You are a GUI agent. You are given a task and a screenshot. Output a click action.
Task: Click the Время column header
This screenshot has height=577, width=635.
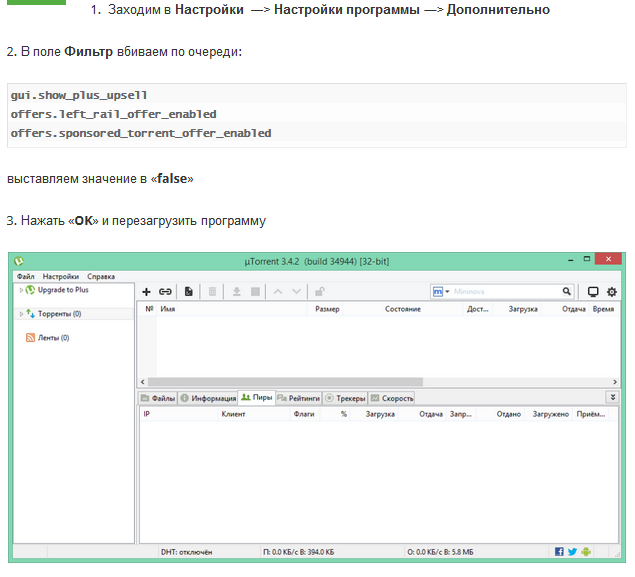pos(603,309)
